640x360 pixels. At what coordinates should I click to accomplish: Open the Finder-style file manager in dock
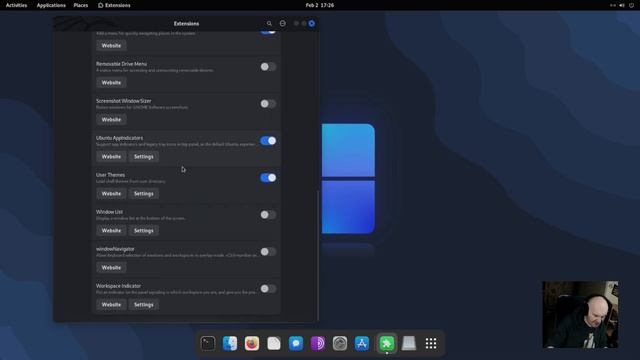coord(230,343)
